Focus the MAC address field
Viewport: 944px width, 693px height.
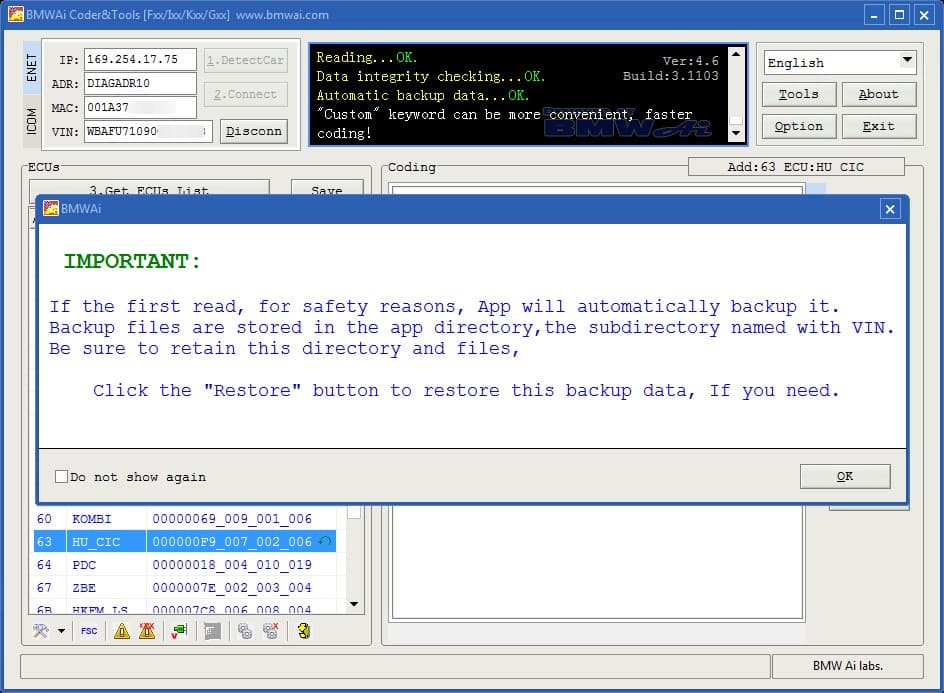(140, 107)
